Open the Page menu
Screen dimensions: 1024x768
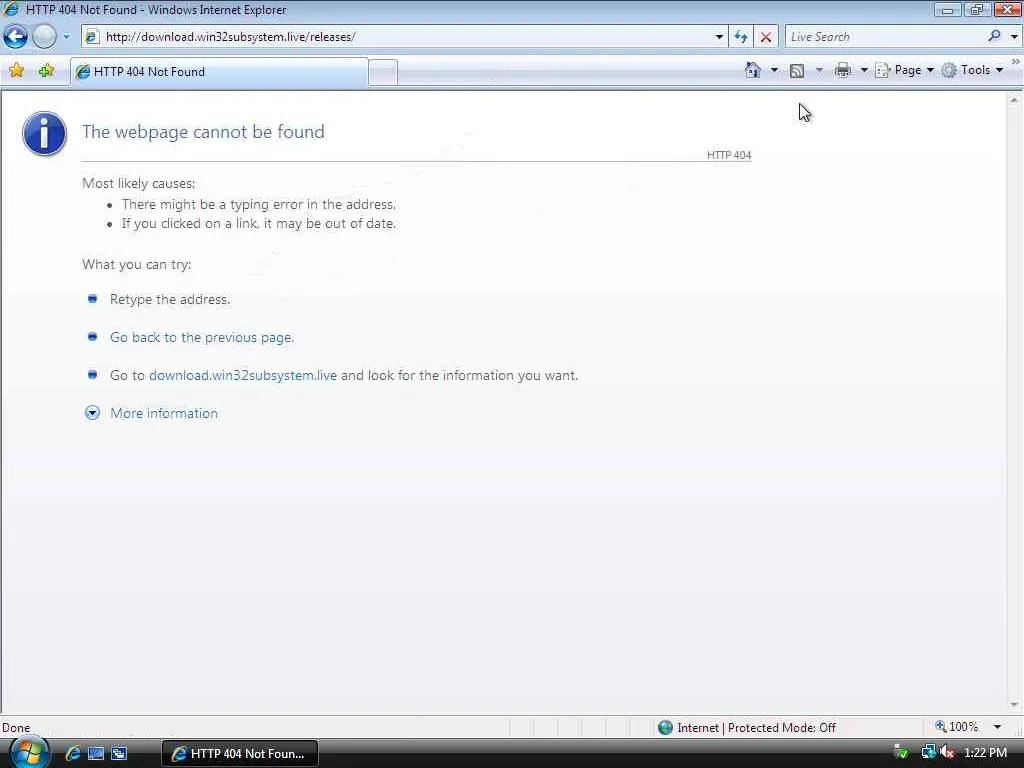(x=904, y=70)
